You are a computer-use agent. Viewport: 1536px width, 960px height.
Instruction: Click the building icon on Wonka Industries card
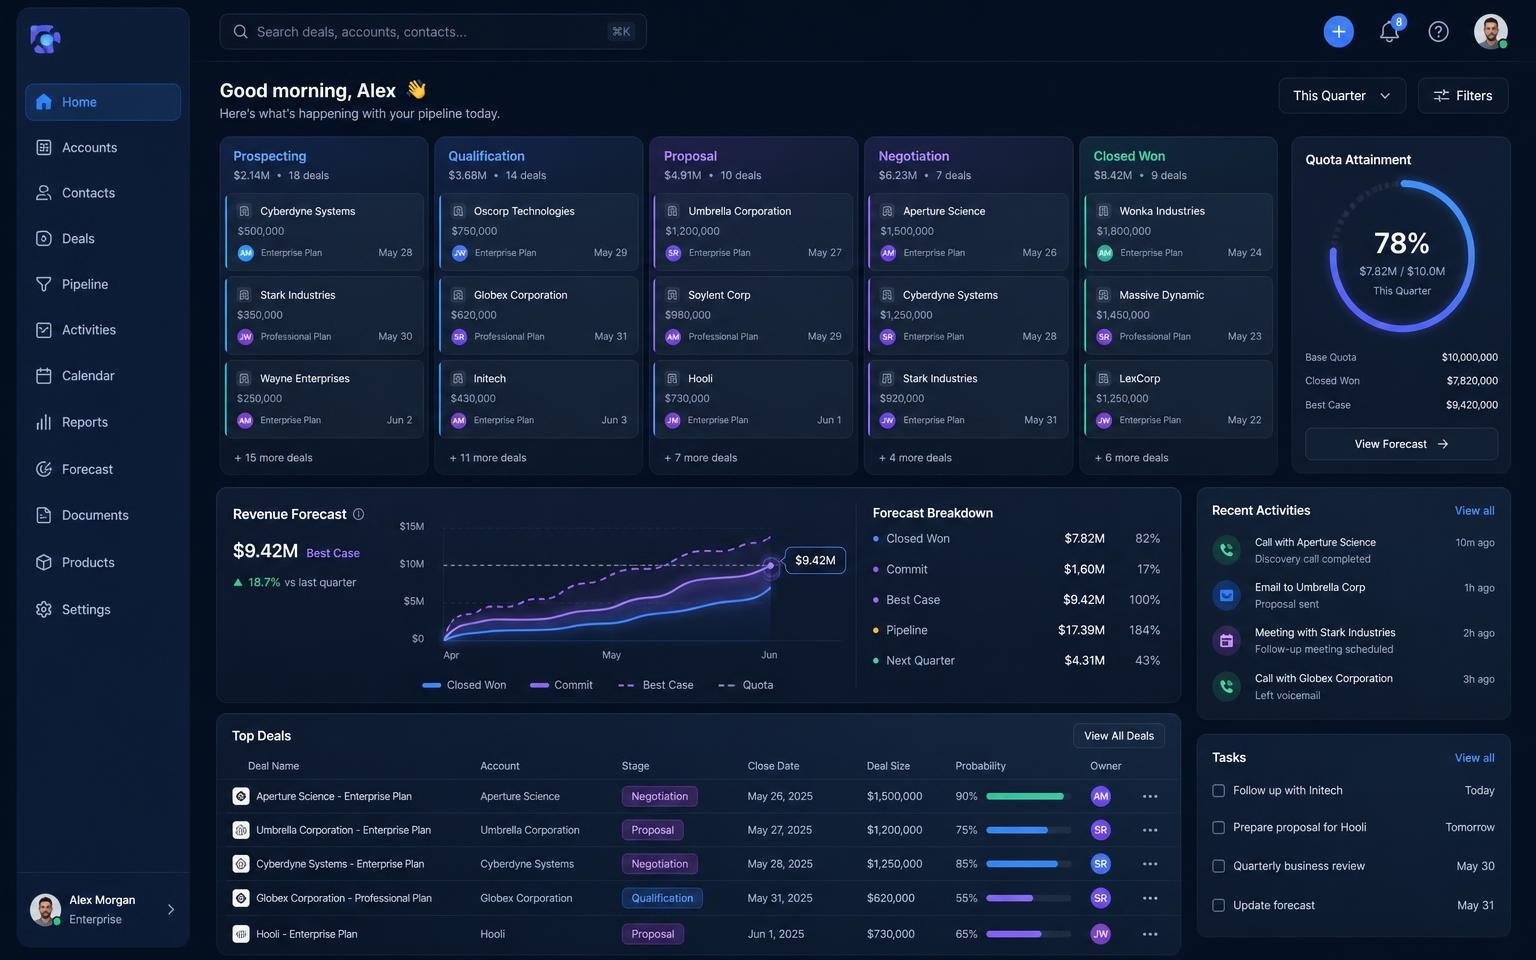point(1104,212)
